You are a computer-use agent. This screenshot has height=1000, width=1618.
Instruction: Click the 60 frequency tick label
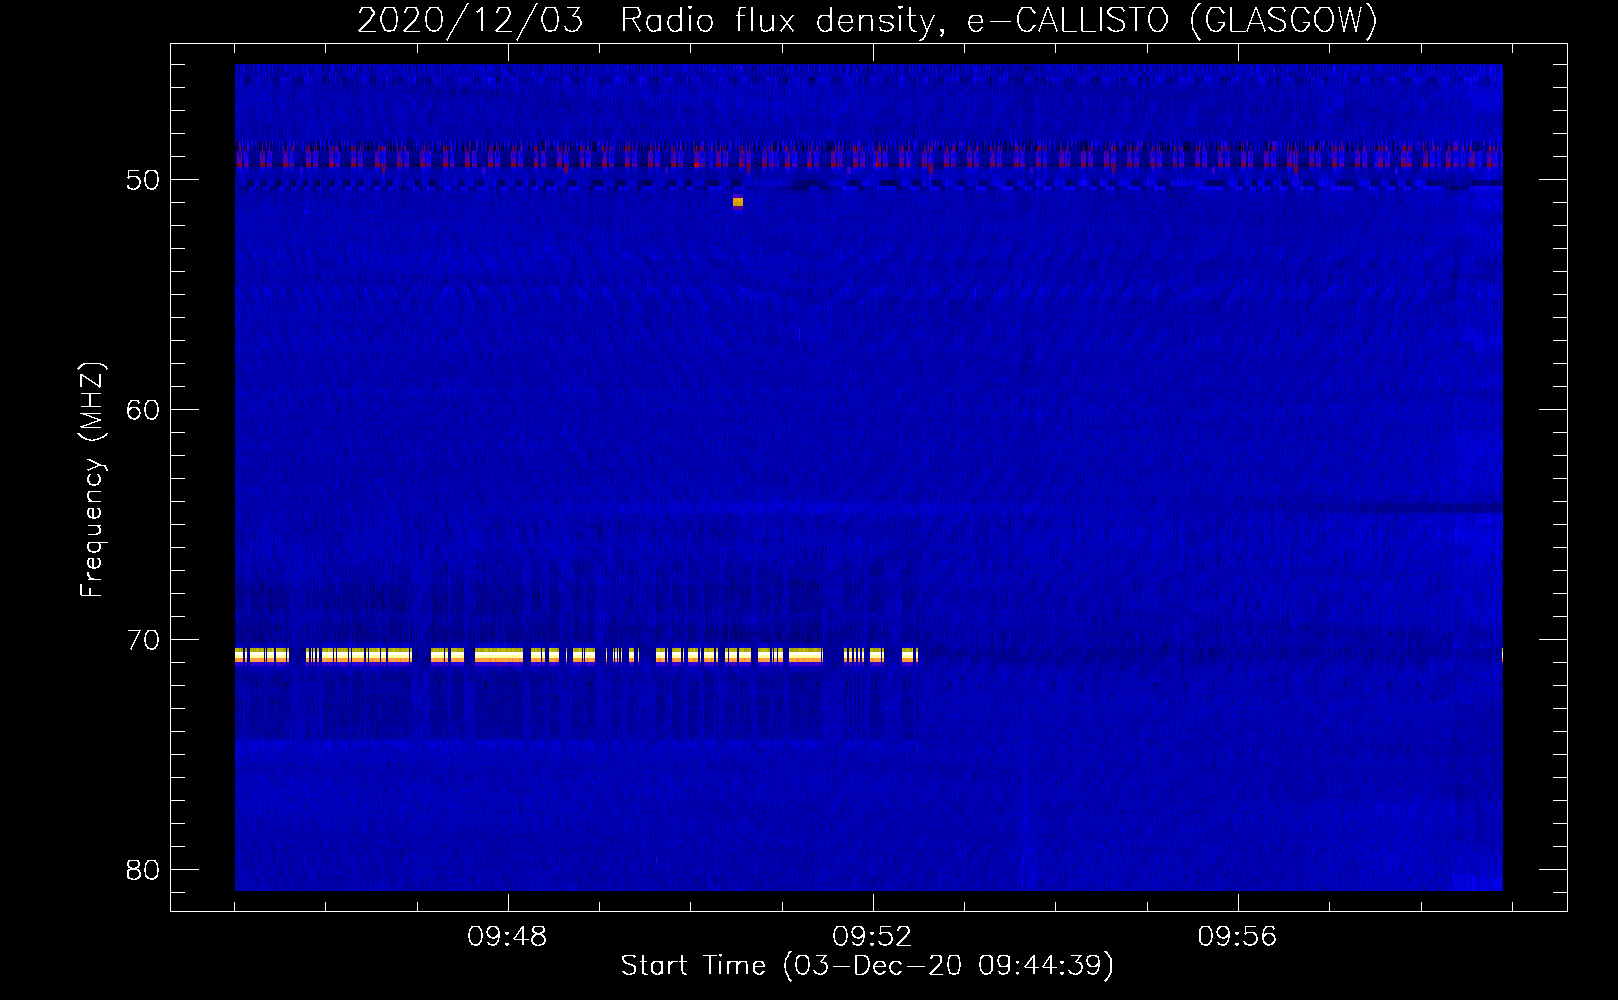pos(143,410)
